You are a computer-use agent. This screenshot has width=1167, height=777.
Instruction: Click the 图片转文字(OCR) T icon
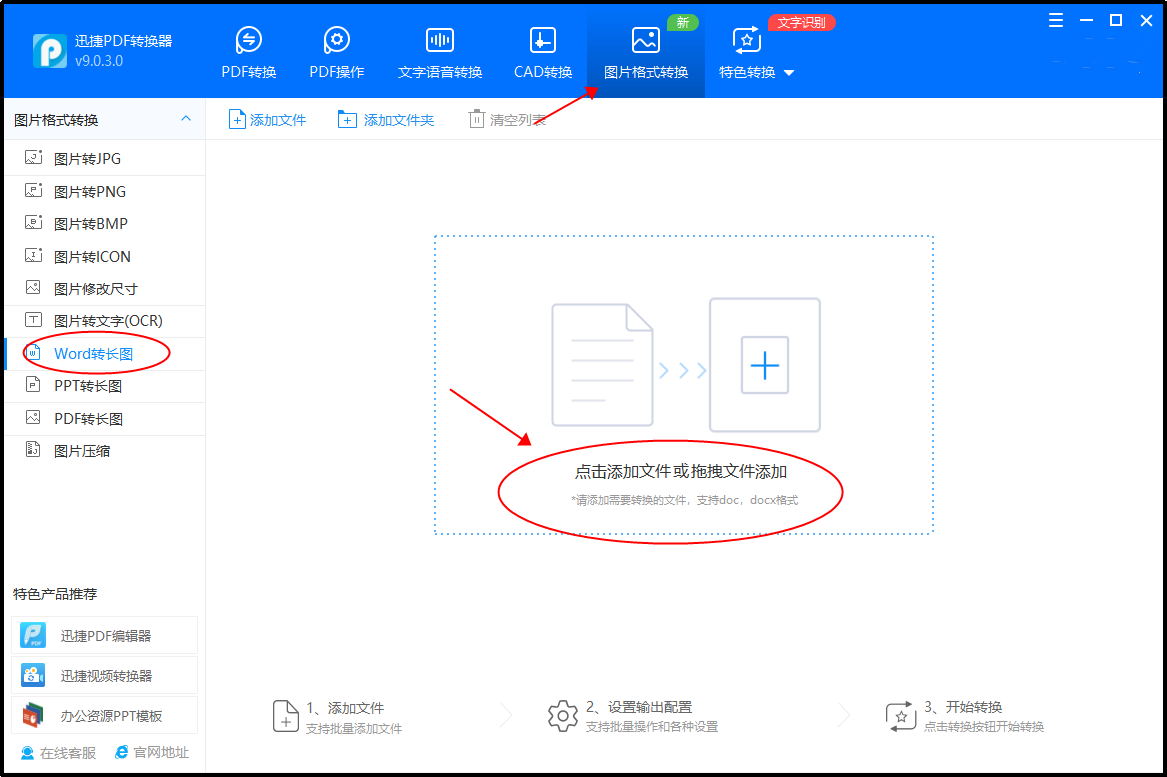33,320
